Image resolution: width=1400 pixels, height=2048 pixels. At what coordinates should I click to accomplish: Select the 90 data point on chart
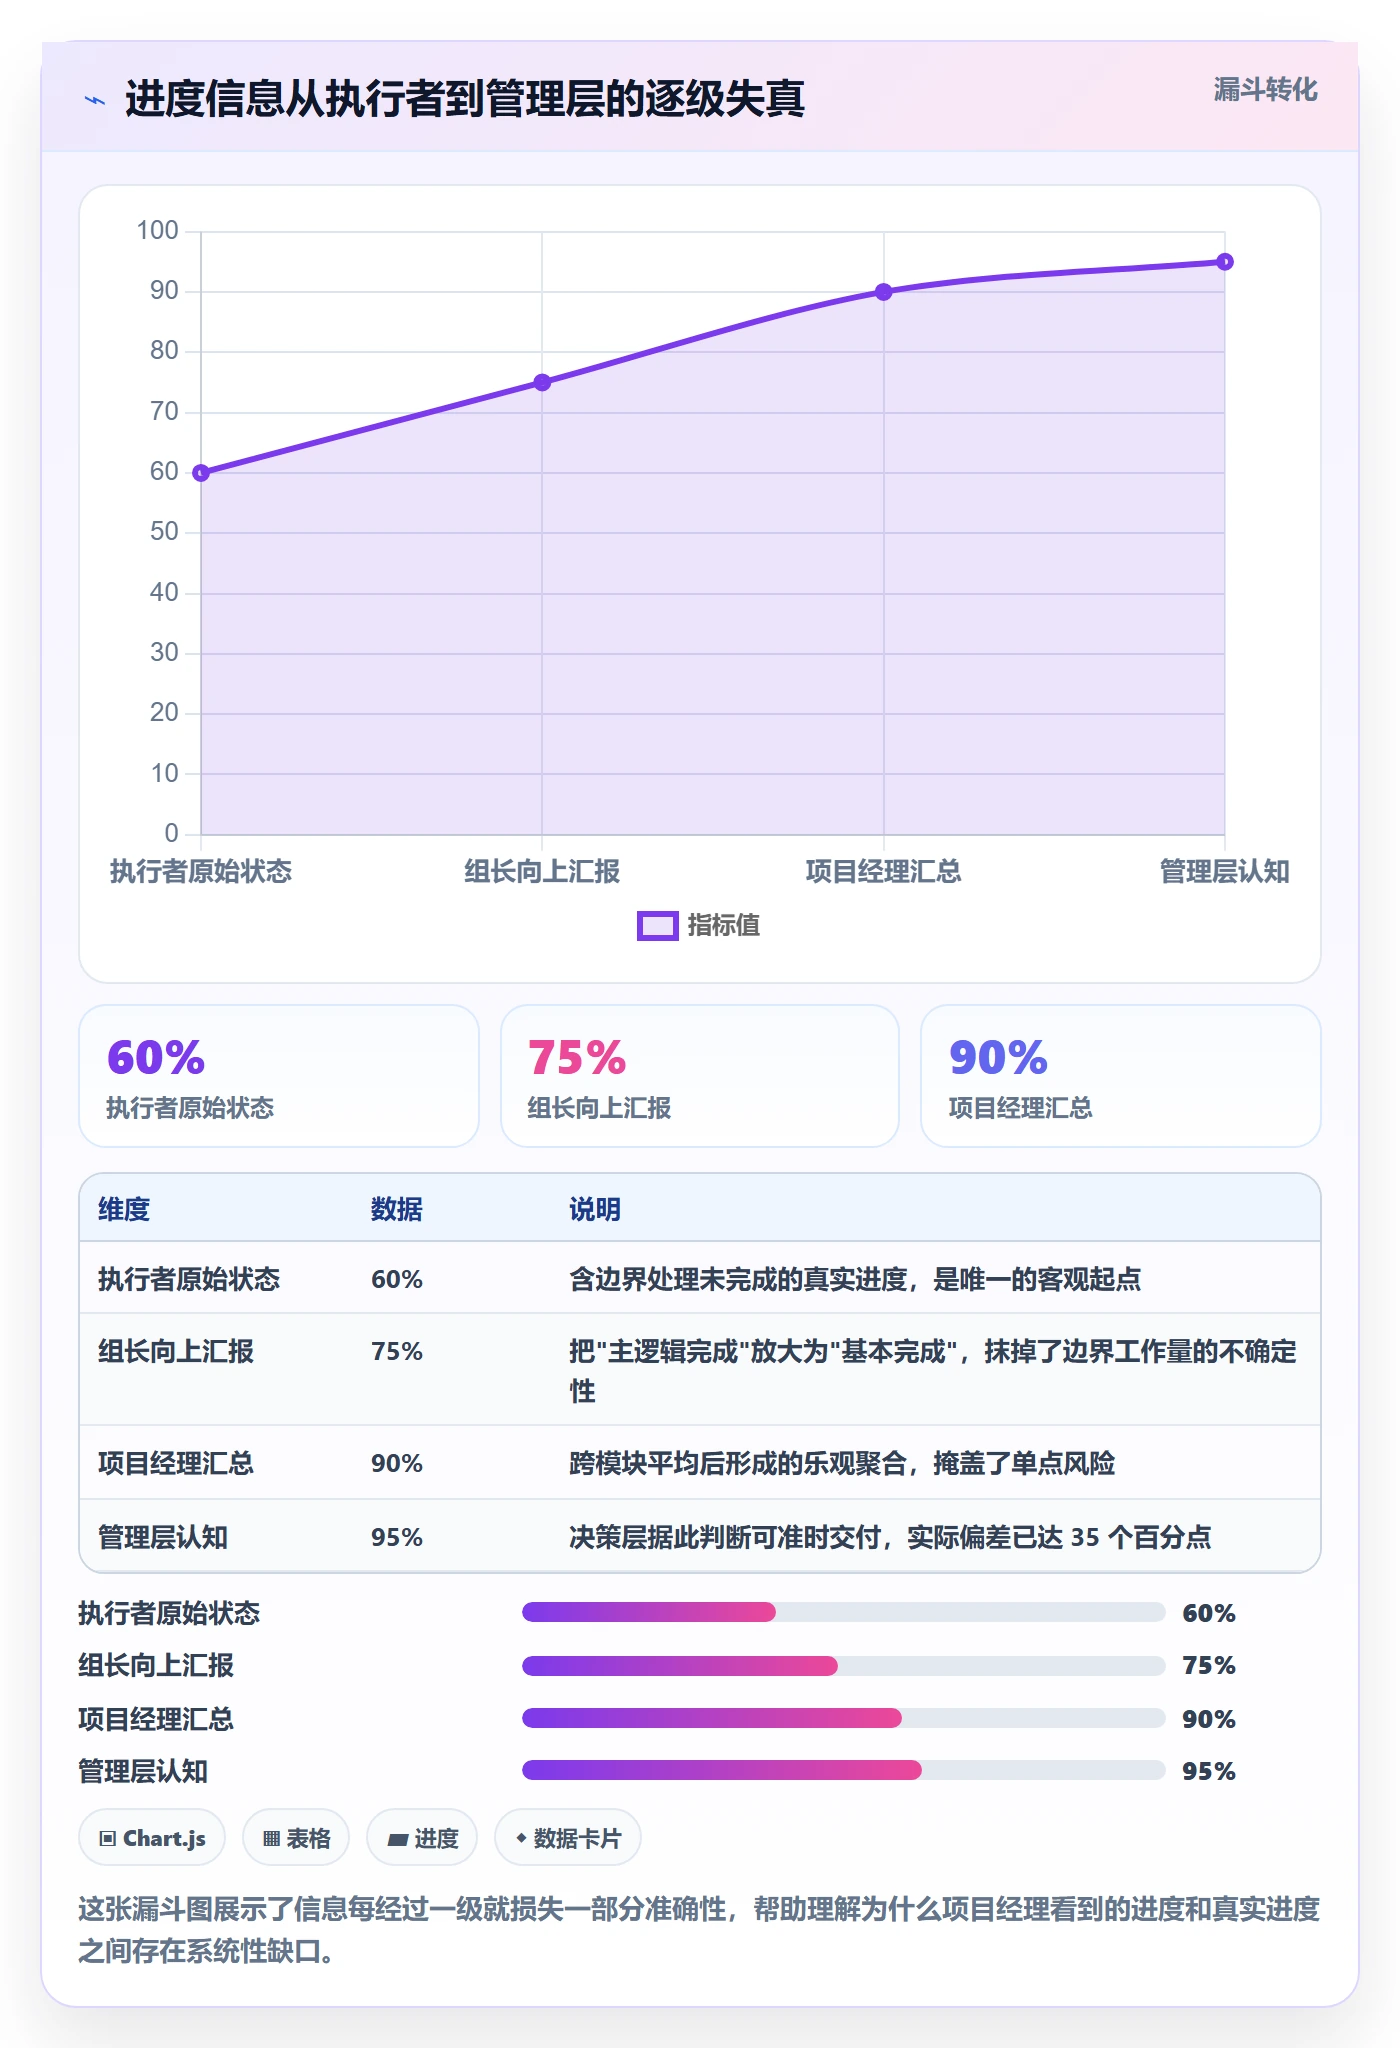point(884,292)
